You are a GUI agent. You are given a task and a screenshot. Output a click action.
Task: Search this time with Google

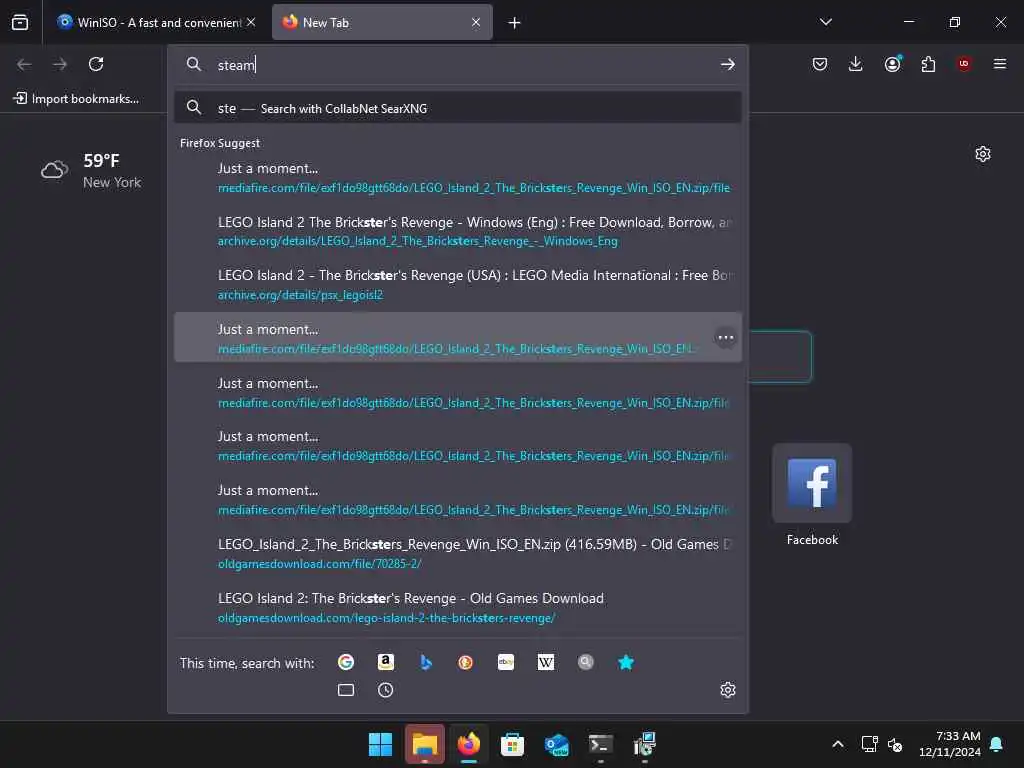tap(345, 662)
